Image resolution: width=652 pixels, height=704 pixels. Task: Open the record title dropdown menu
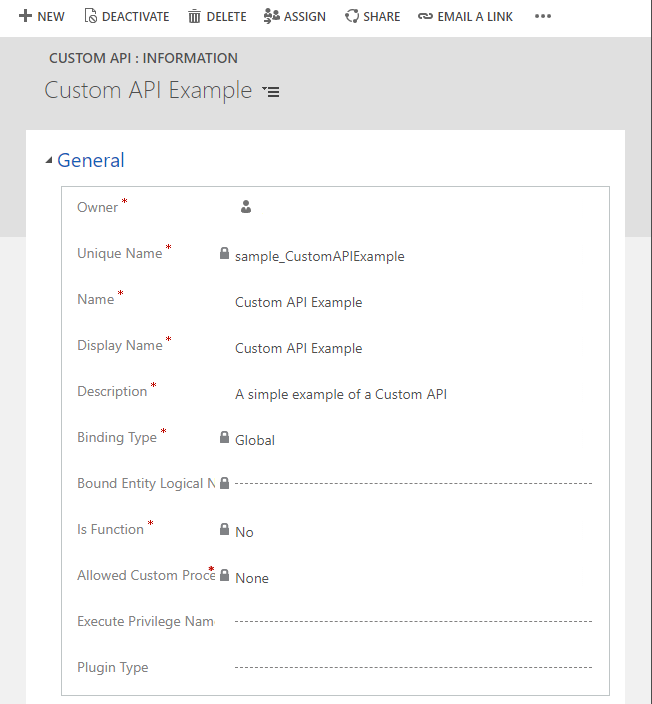[x=271, y=91]
